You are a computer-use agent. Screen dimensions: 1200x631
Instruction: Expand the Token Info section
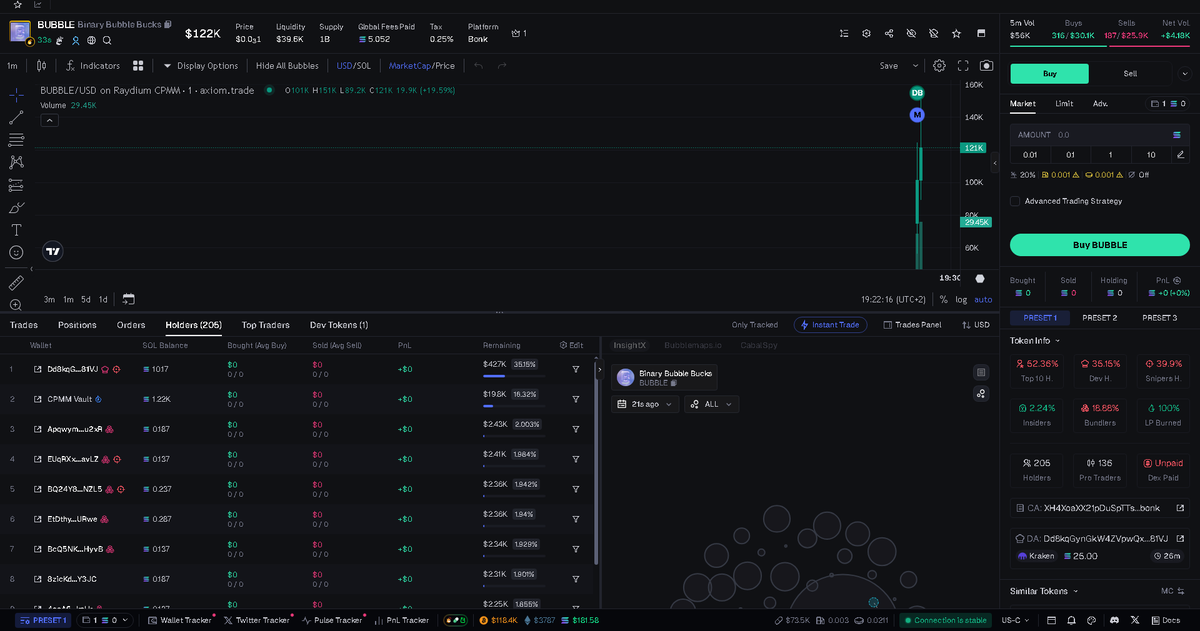coord(1035,341)
